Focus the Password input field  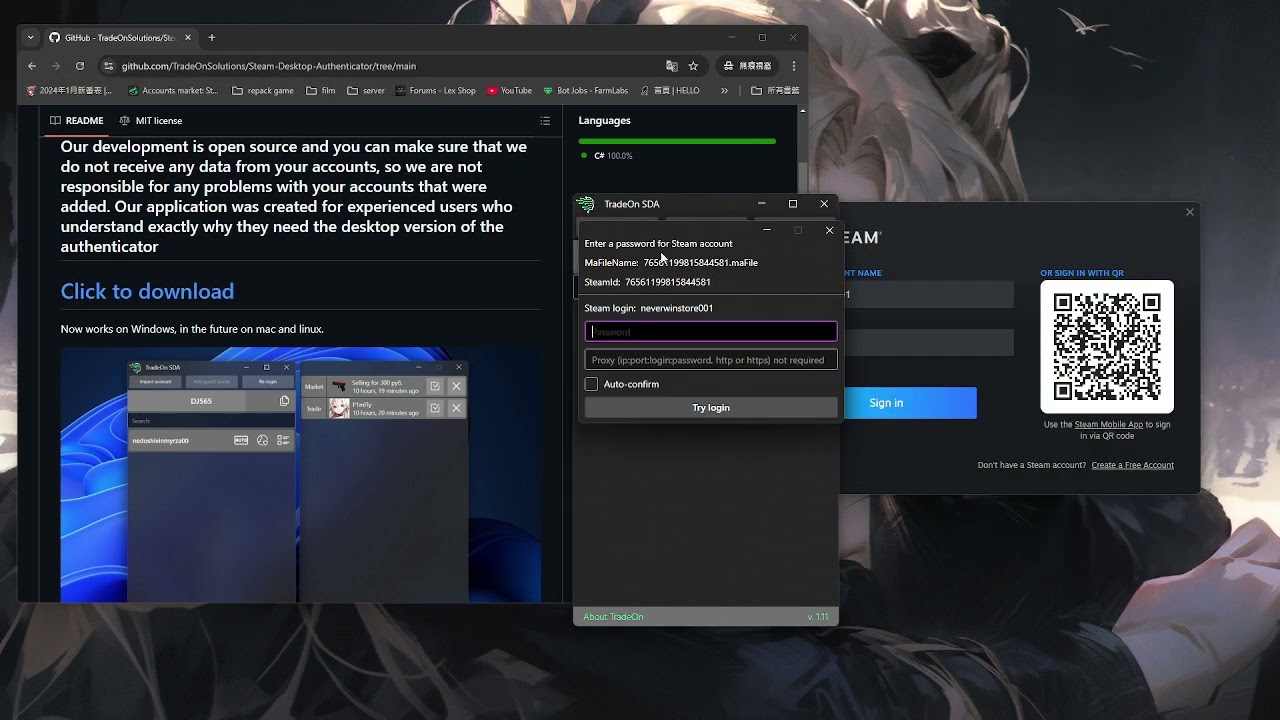tap(711, 332)
